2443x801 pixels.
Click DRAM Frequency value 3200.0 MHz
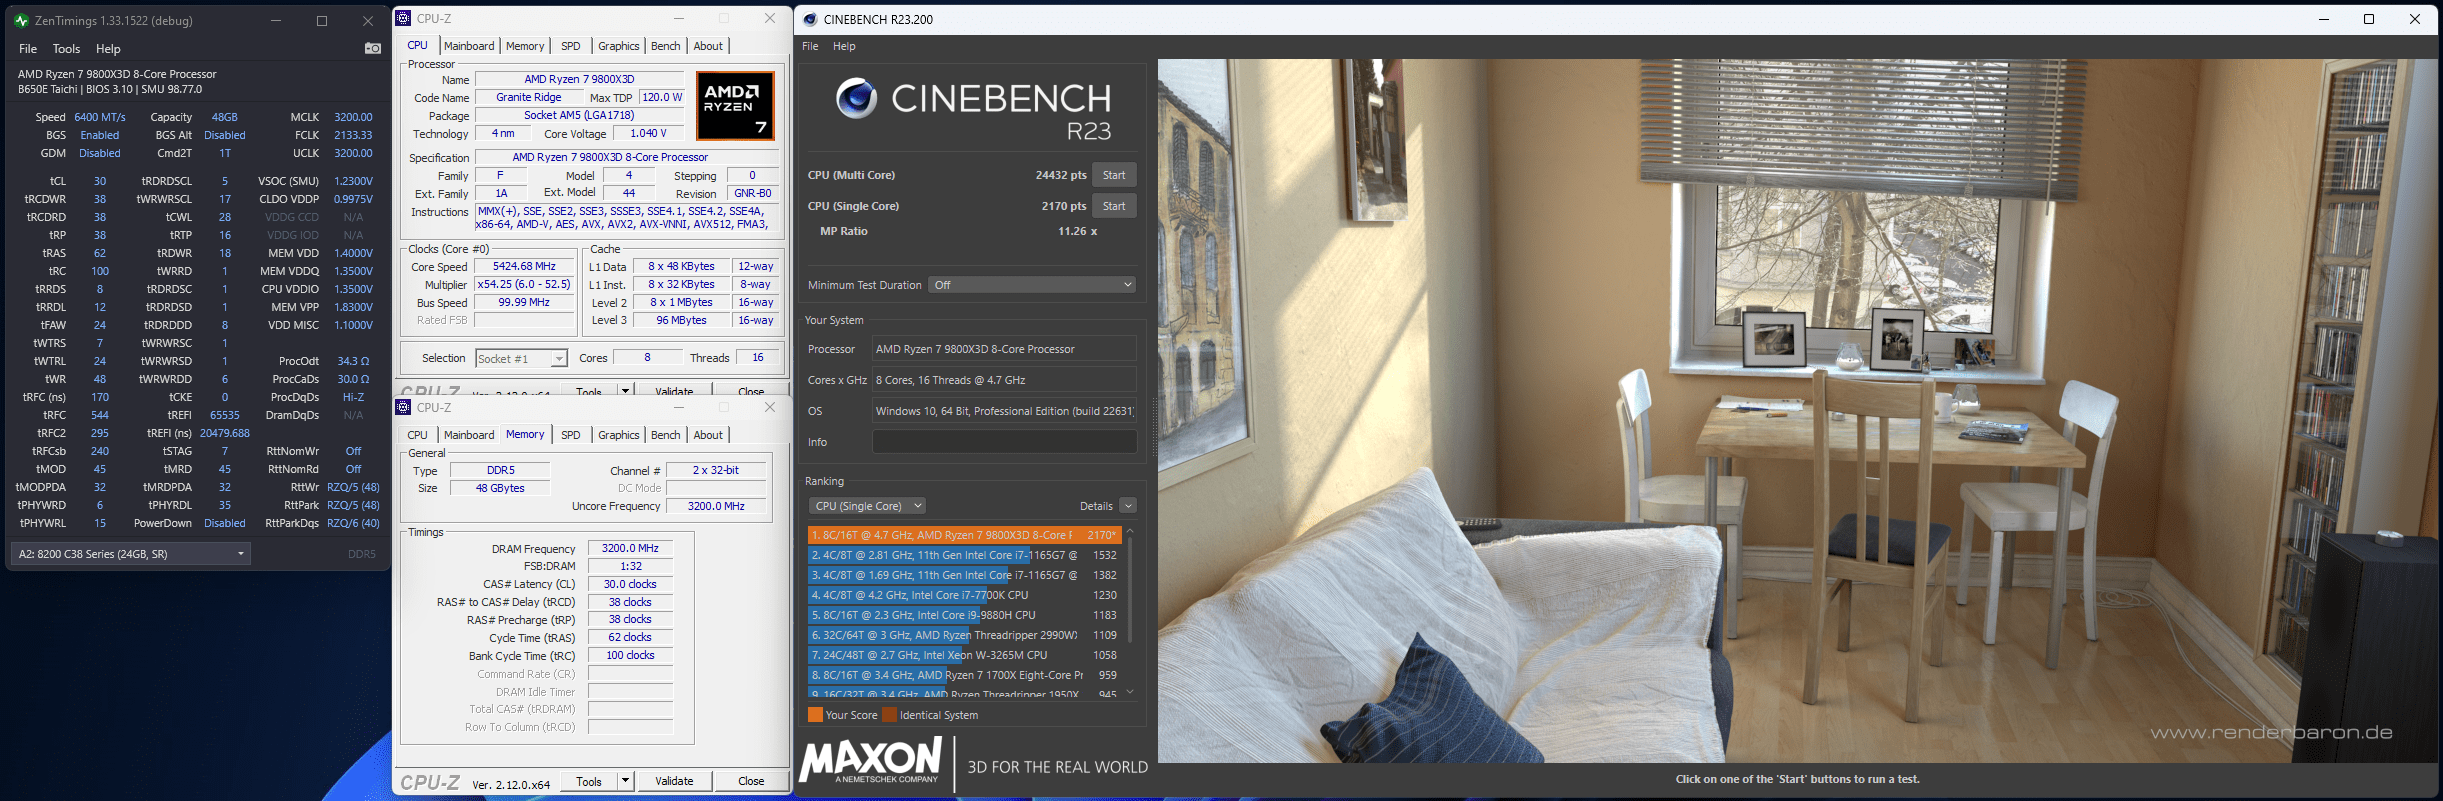[630, 548]
